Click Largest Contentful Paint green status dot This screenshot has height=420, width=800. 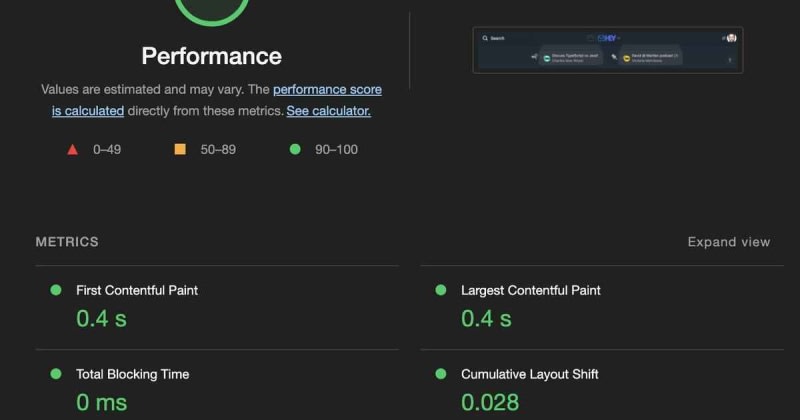(x=441, y=290)
